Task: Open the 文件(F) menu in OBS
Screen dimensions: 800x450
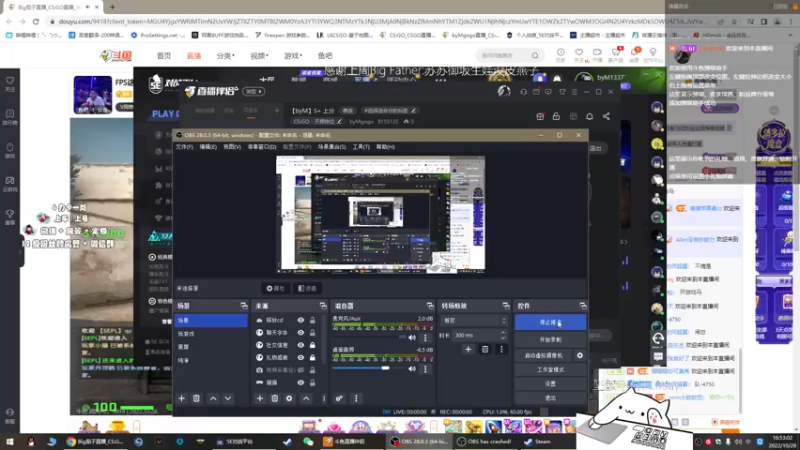Action: click(x=184, y=147)
